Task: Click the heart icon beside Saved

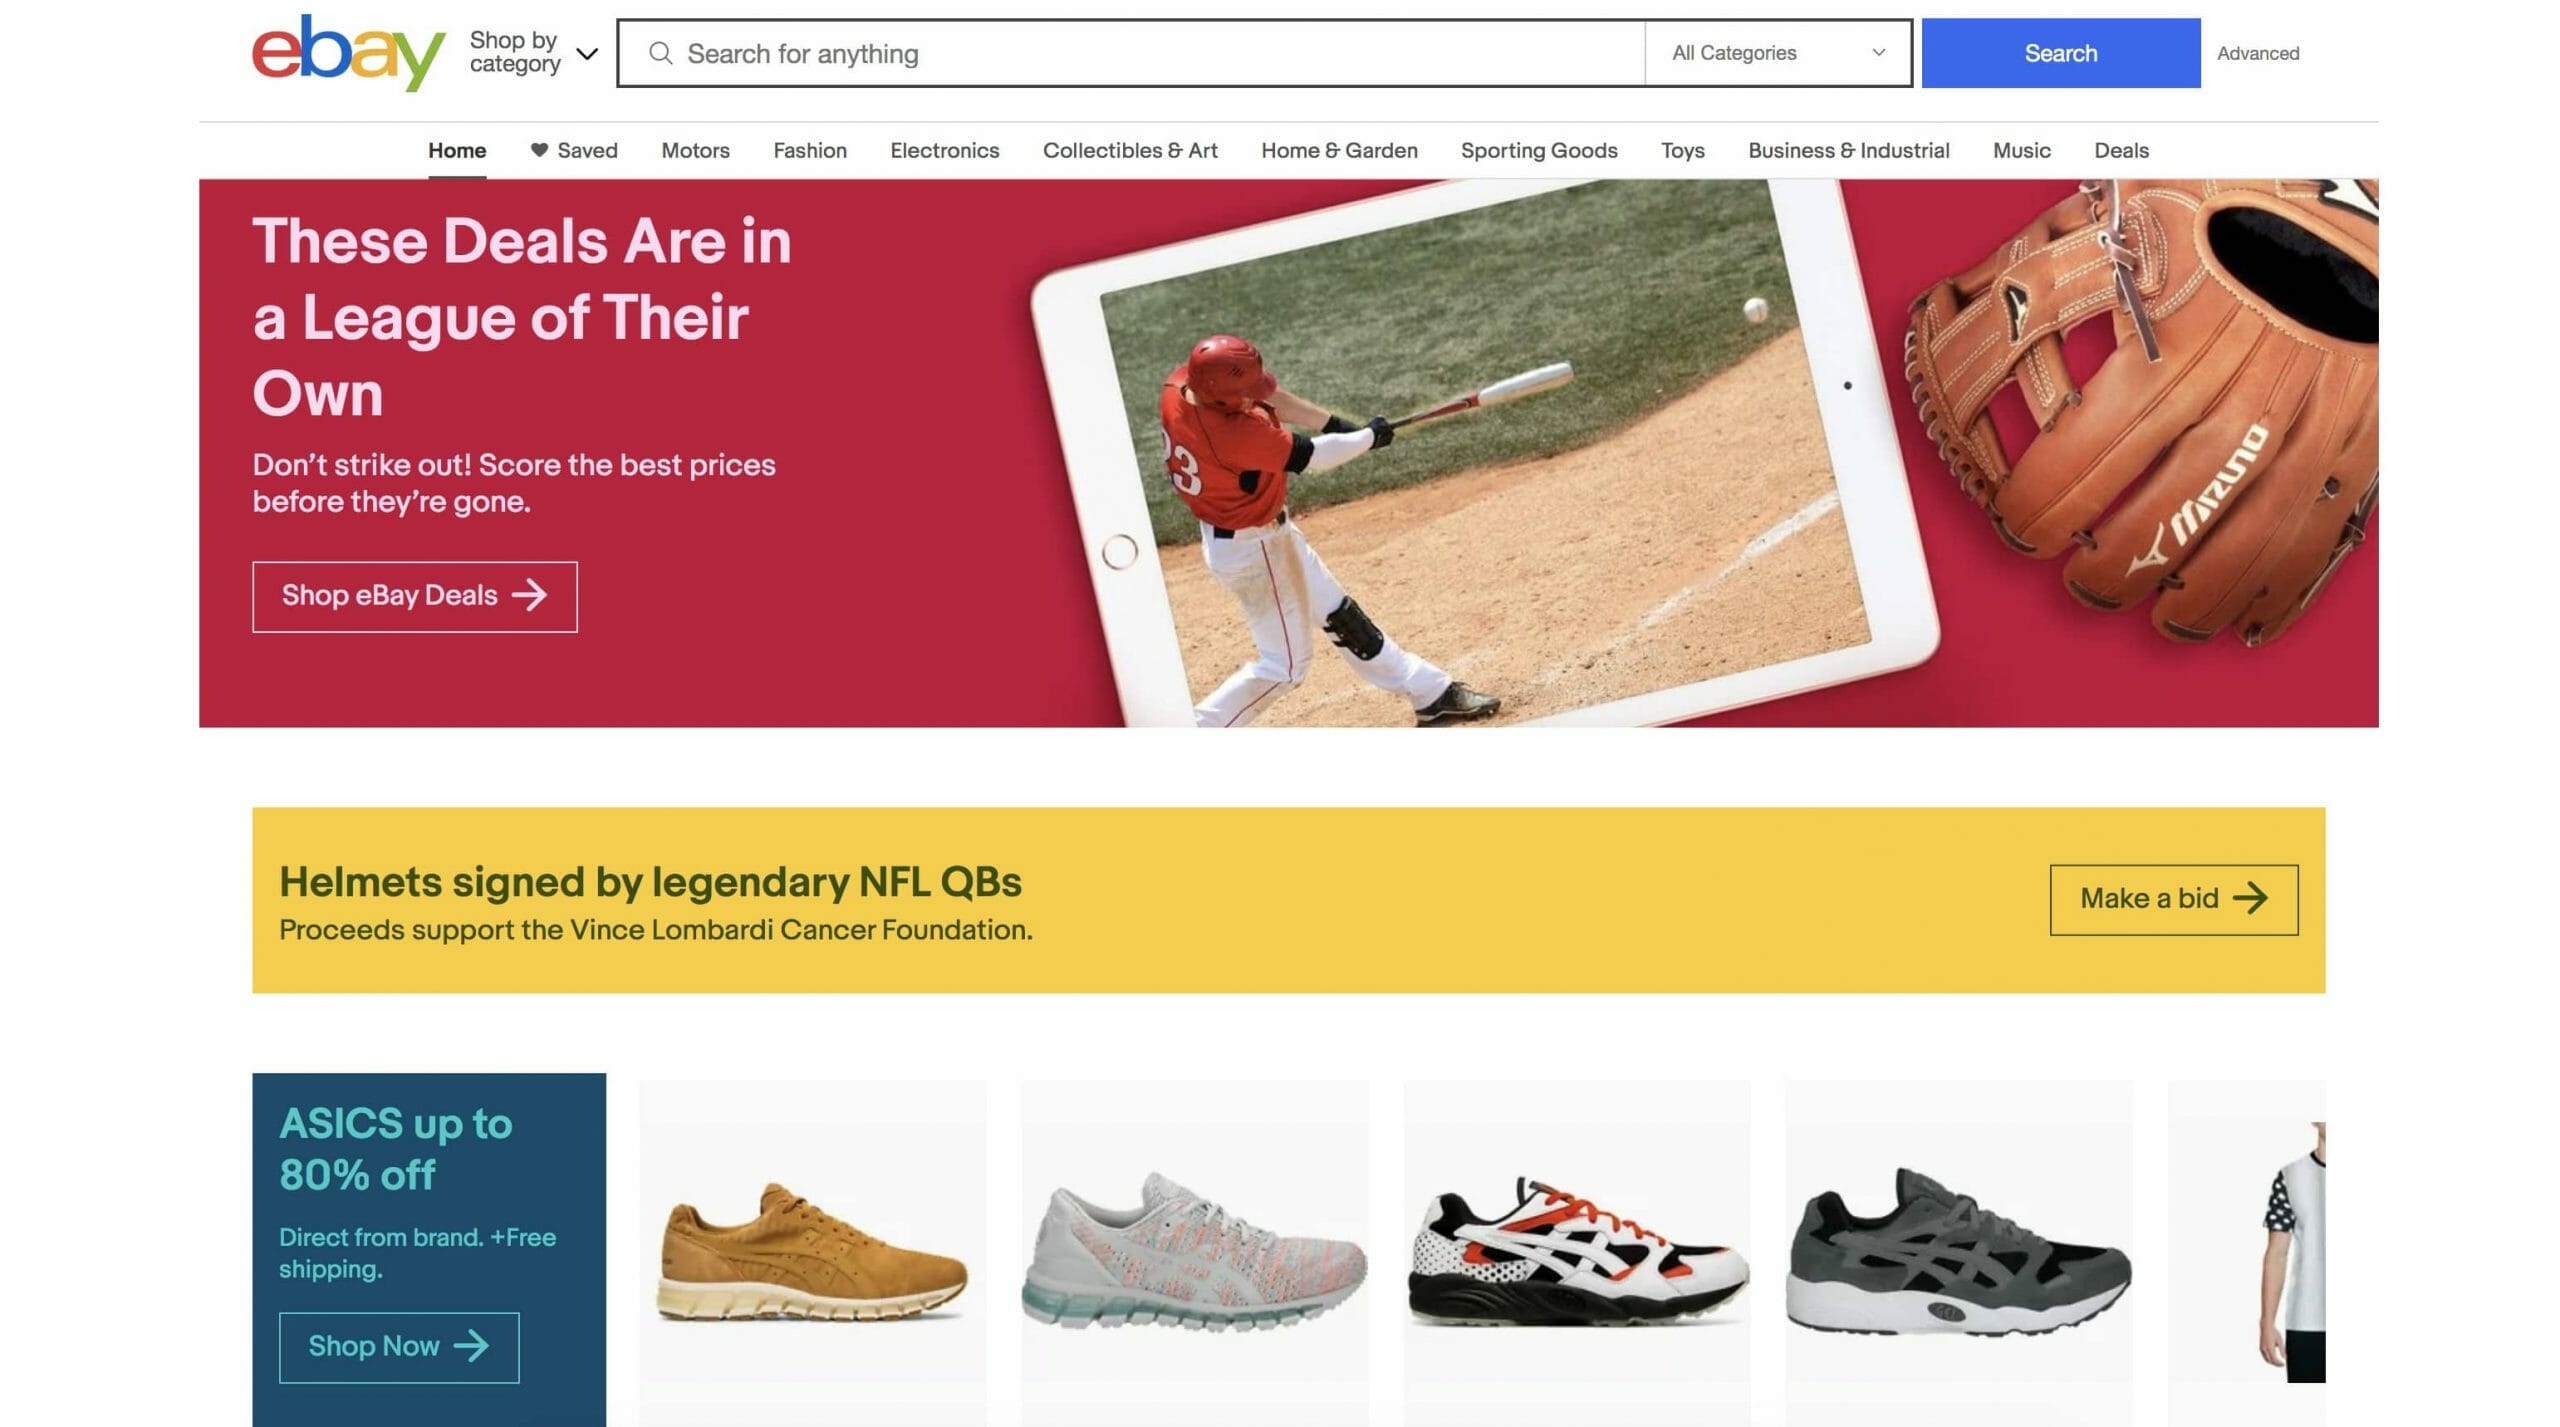Action: (539, 150)
